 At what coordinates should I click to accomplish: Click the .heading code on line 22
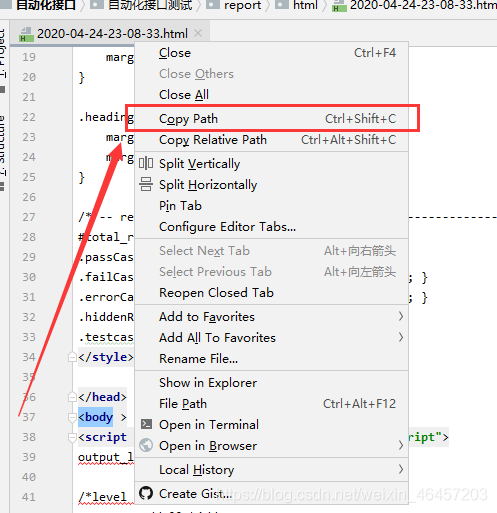106,117
